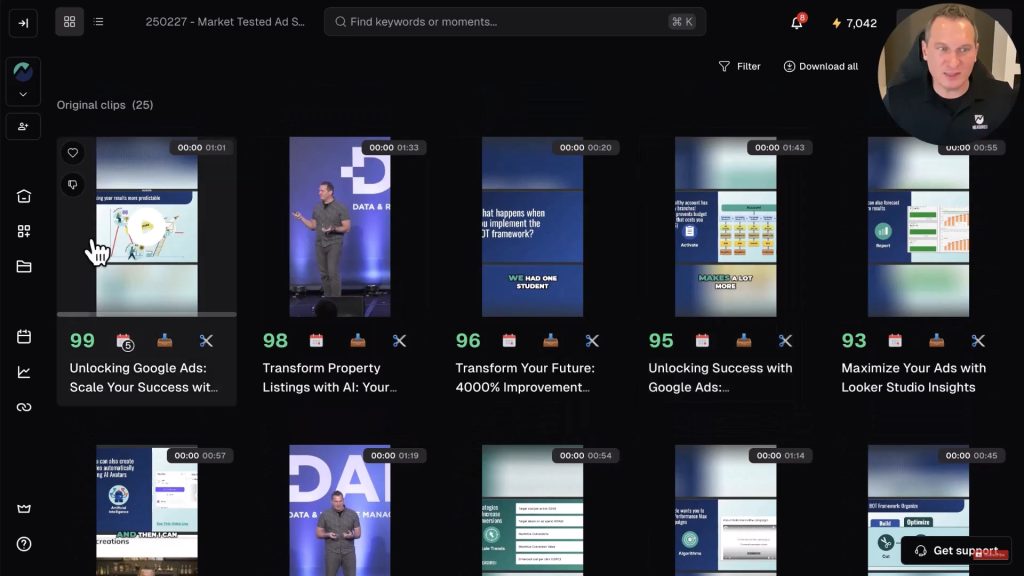Open title Maximize Your Ads with Looker Studio Insights
Screen dimensions: 1024x576
(x=914, y=377)
